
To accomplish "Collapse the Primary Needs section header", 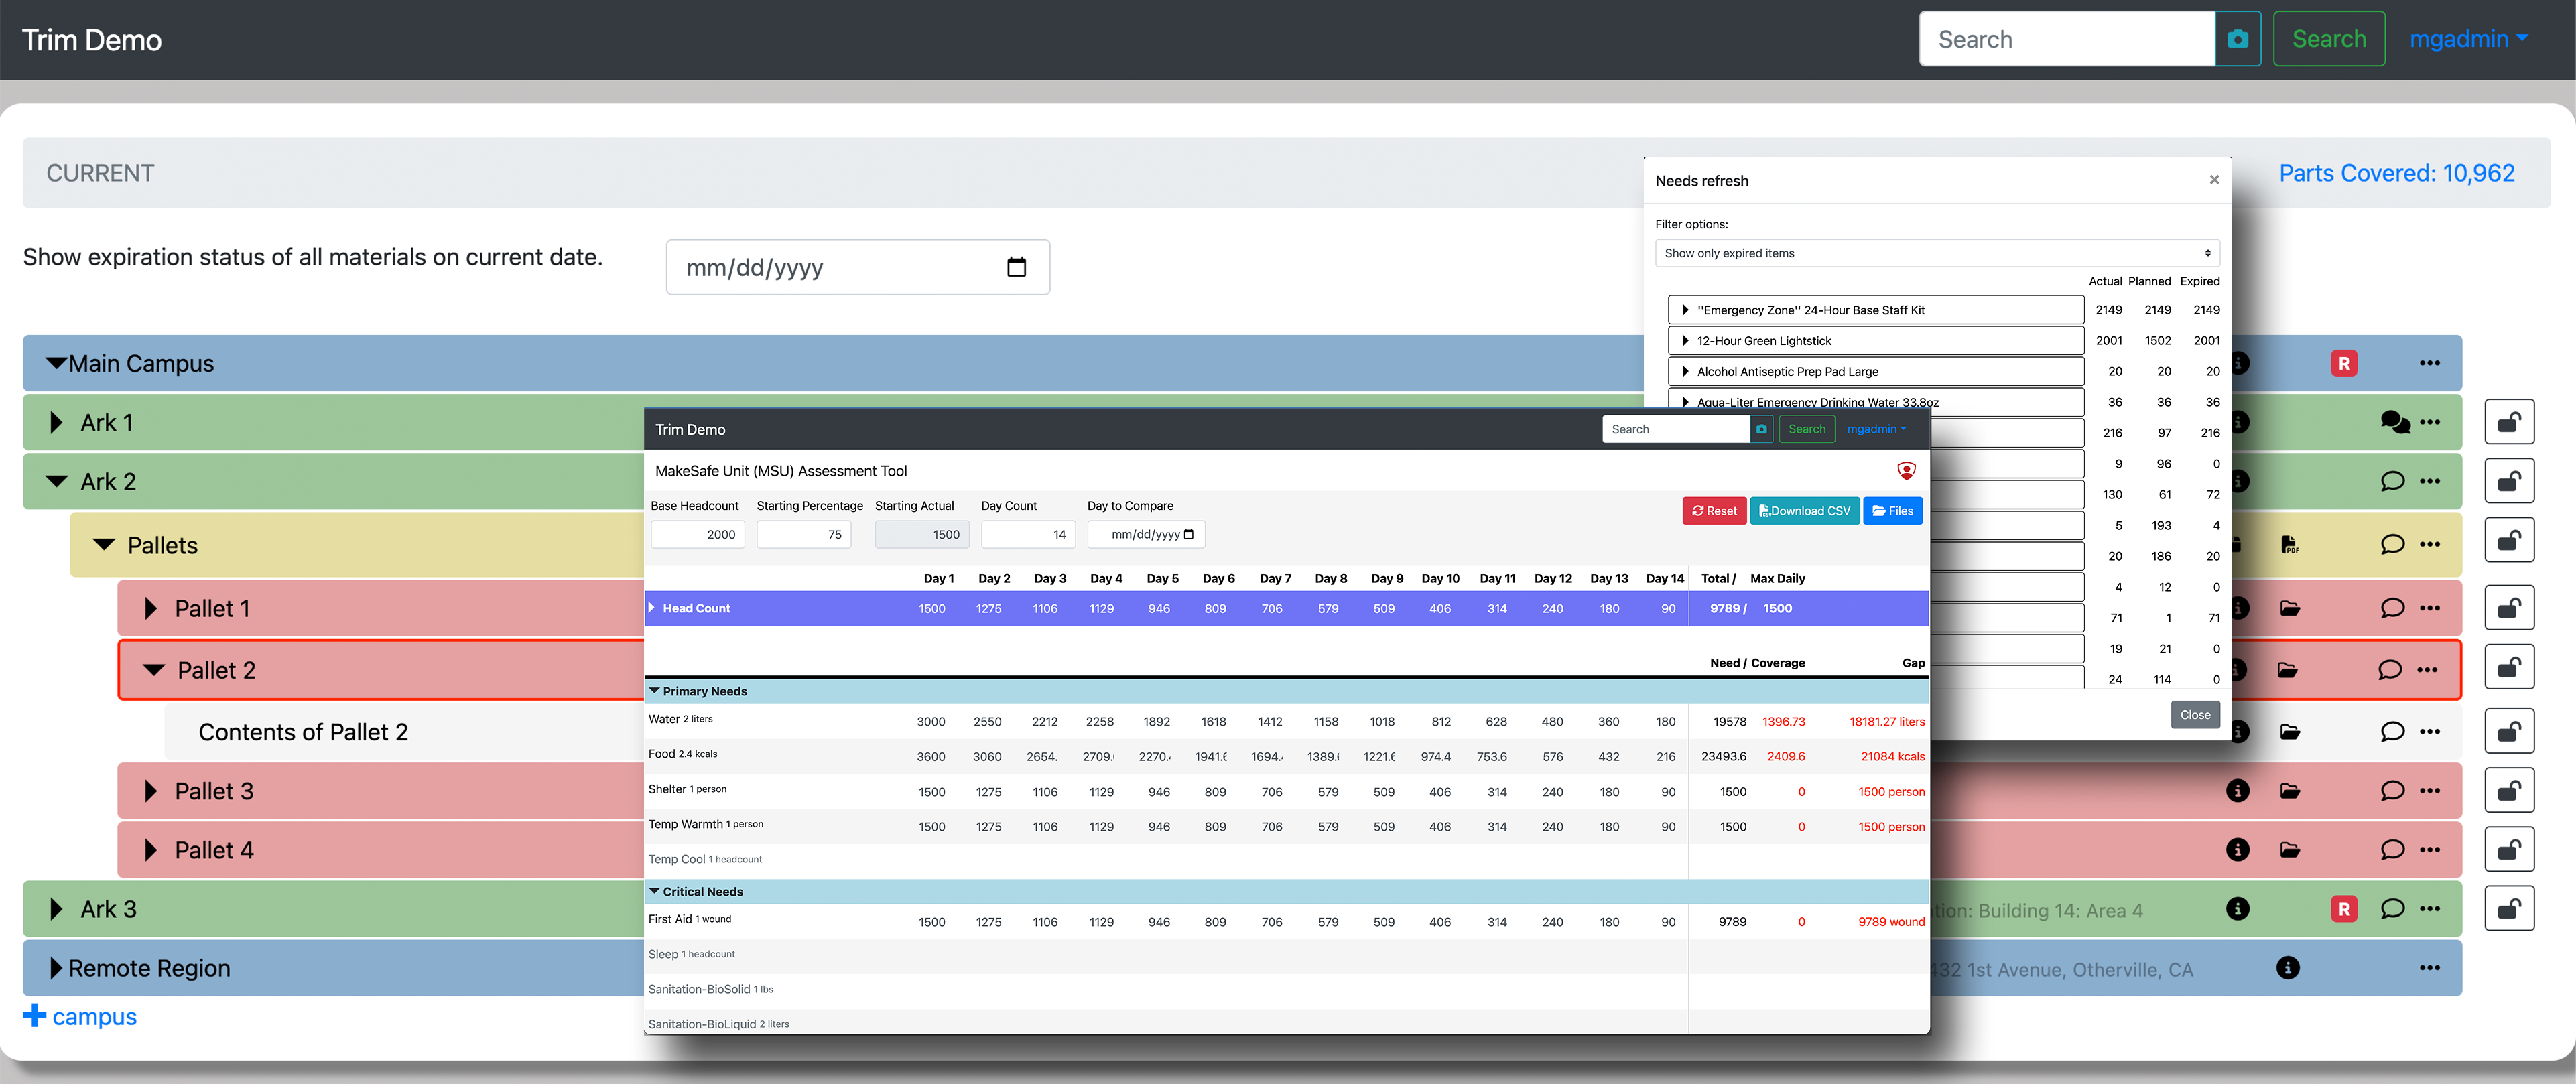I will point(655,691).
